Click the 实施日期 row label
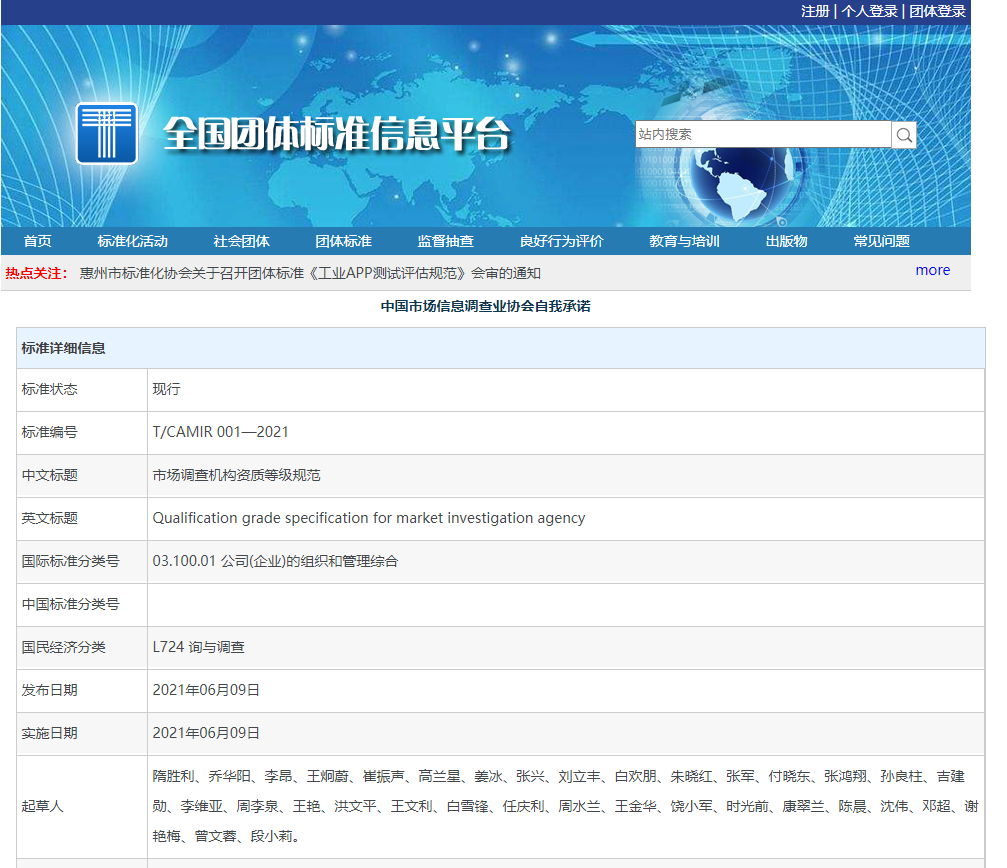 click(x=49, y=733)
